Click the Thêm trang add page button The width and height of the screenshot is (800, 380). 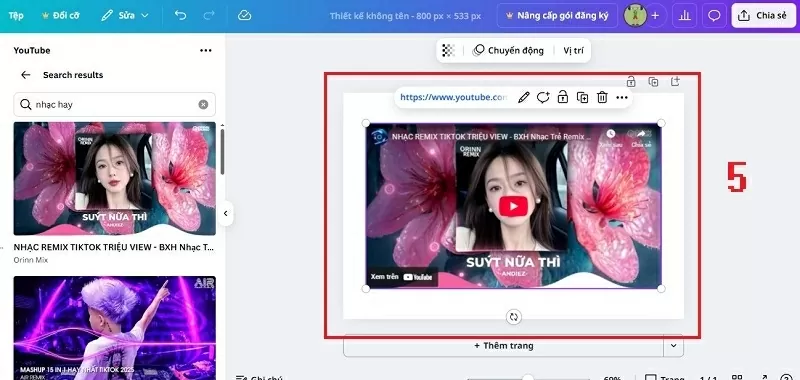coord(504,345)
